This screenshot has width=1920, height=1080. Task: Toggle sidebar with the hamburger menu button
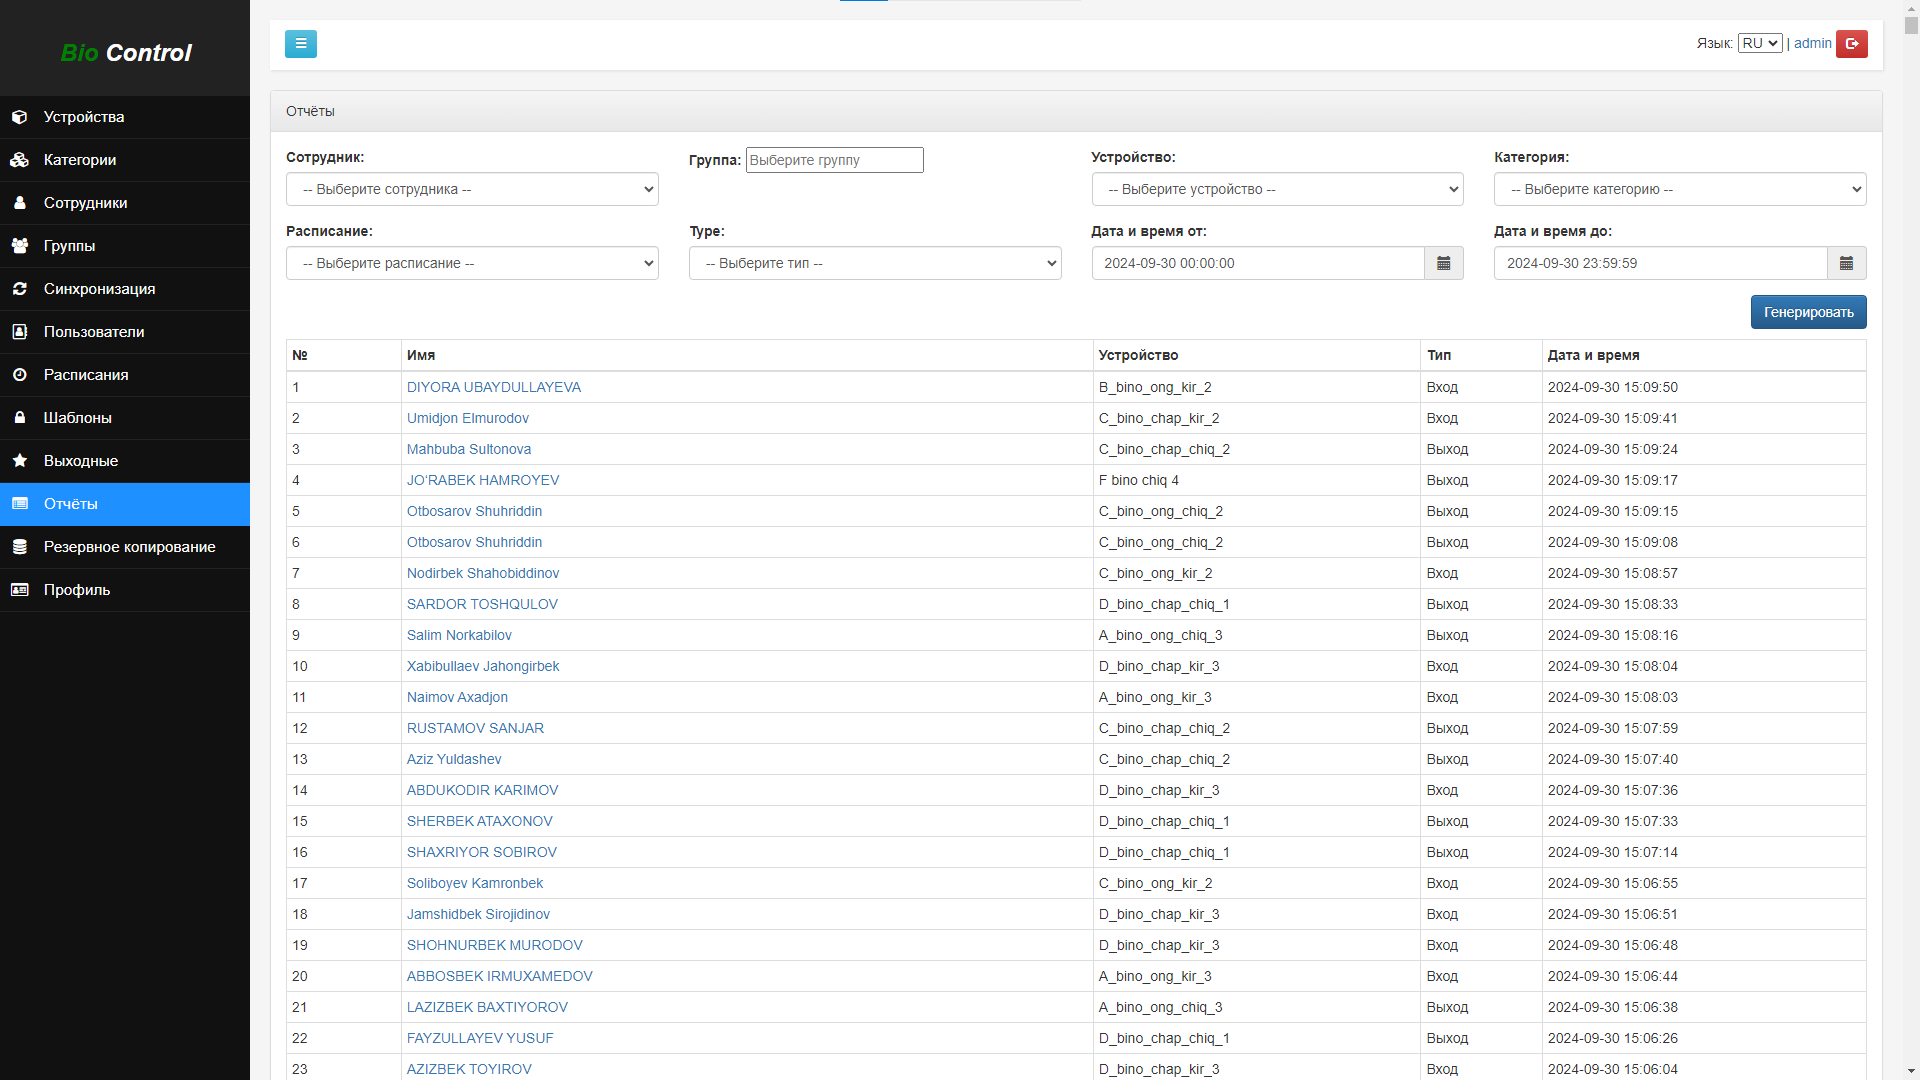(x=301, y=44)
